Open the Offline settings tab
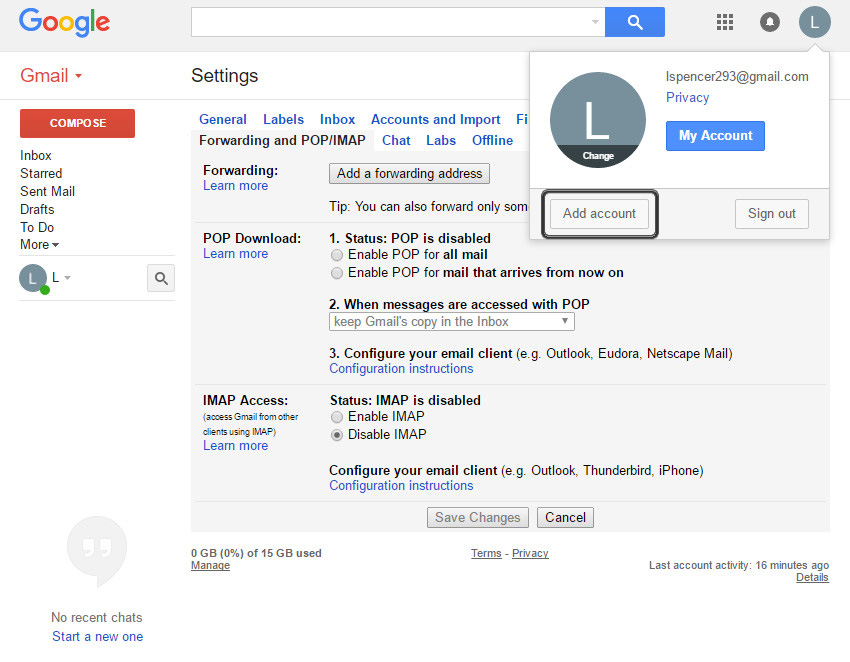The height and width of the screenshot is (662, 850). tap(492, 140)
